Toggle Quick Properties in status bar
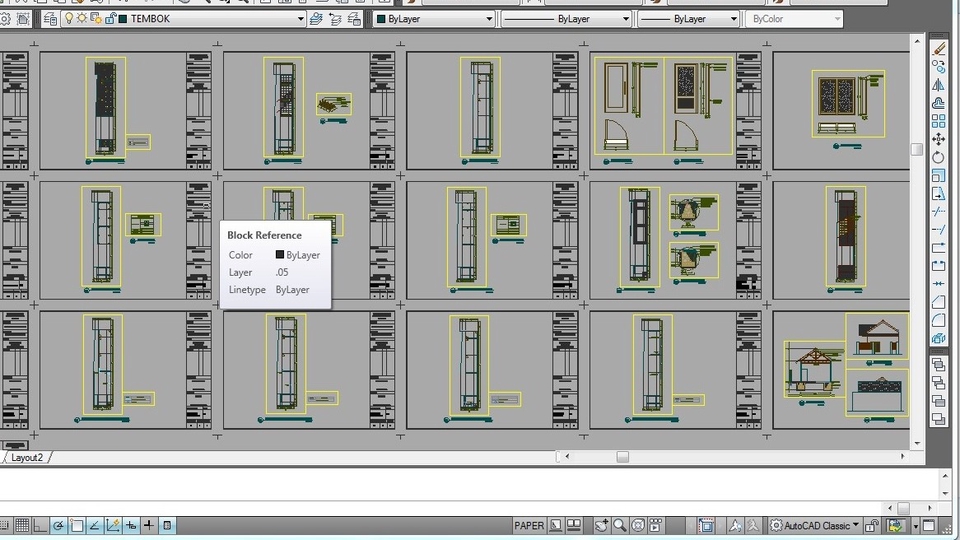 (167, 525)
